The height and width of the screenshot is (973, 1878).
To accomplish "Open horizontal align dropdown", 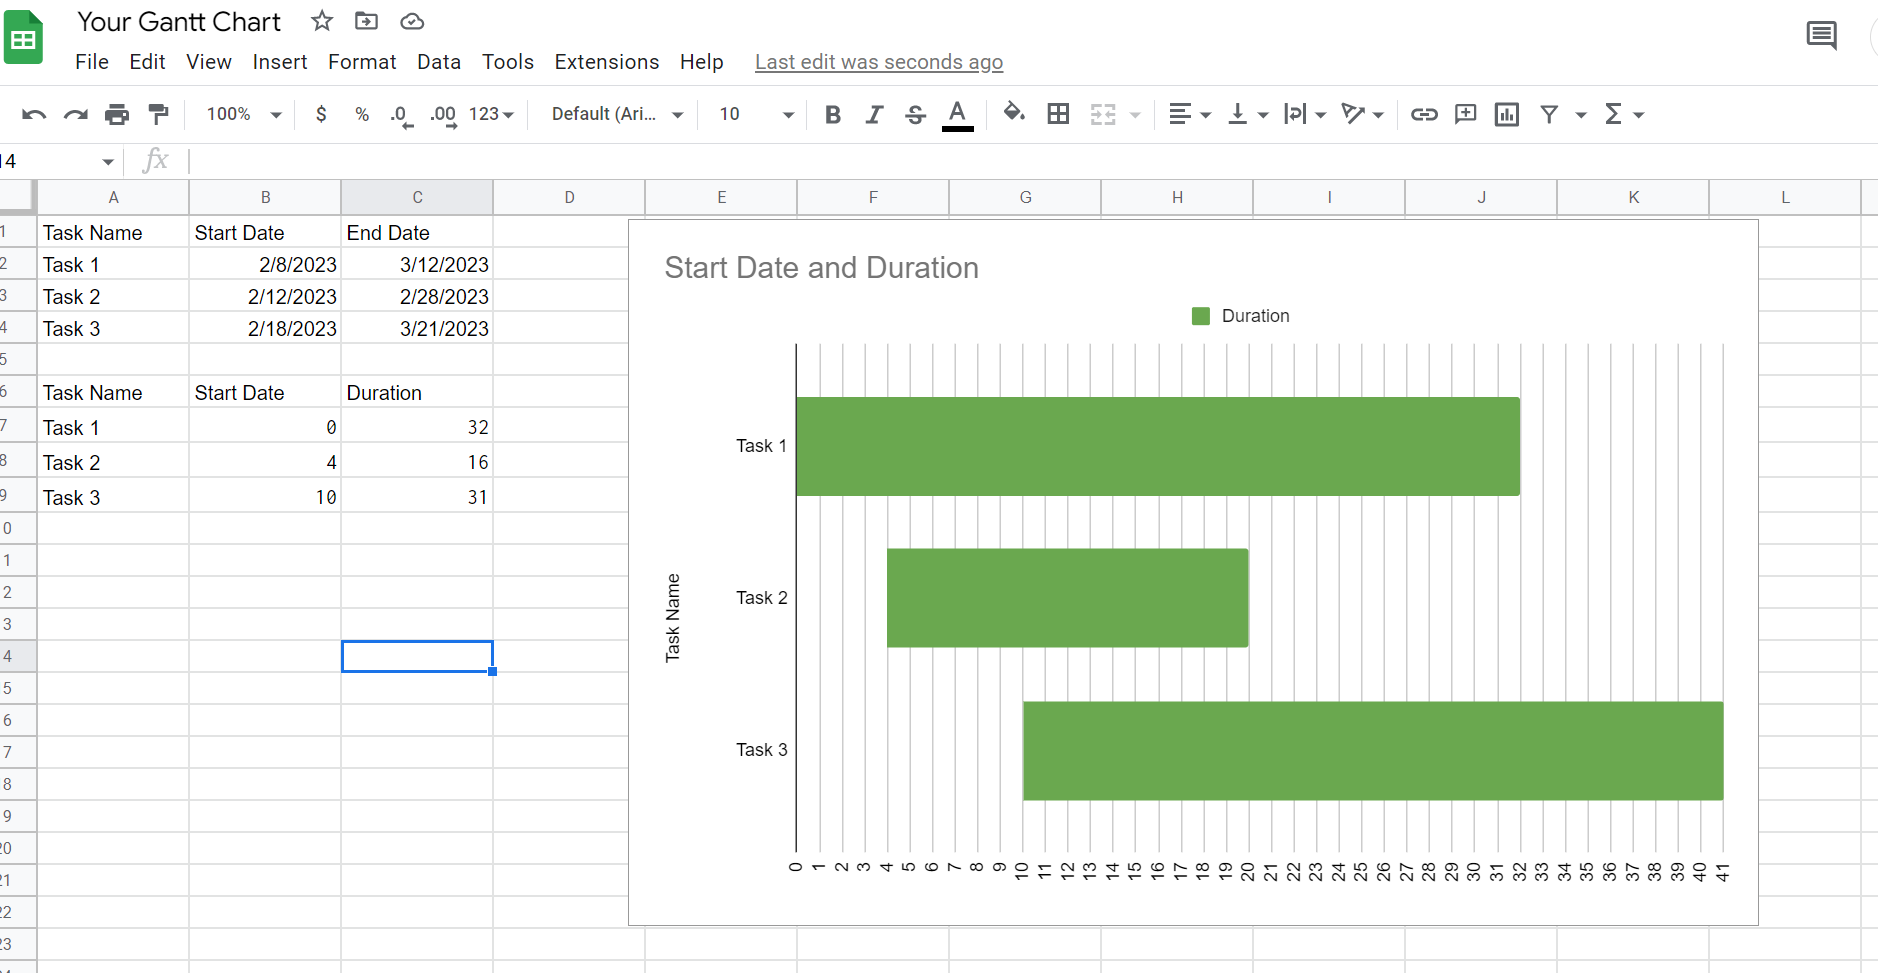I will (x=1190, y=114).
